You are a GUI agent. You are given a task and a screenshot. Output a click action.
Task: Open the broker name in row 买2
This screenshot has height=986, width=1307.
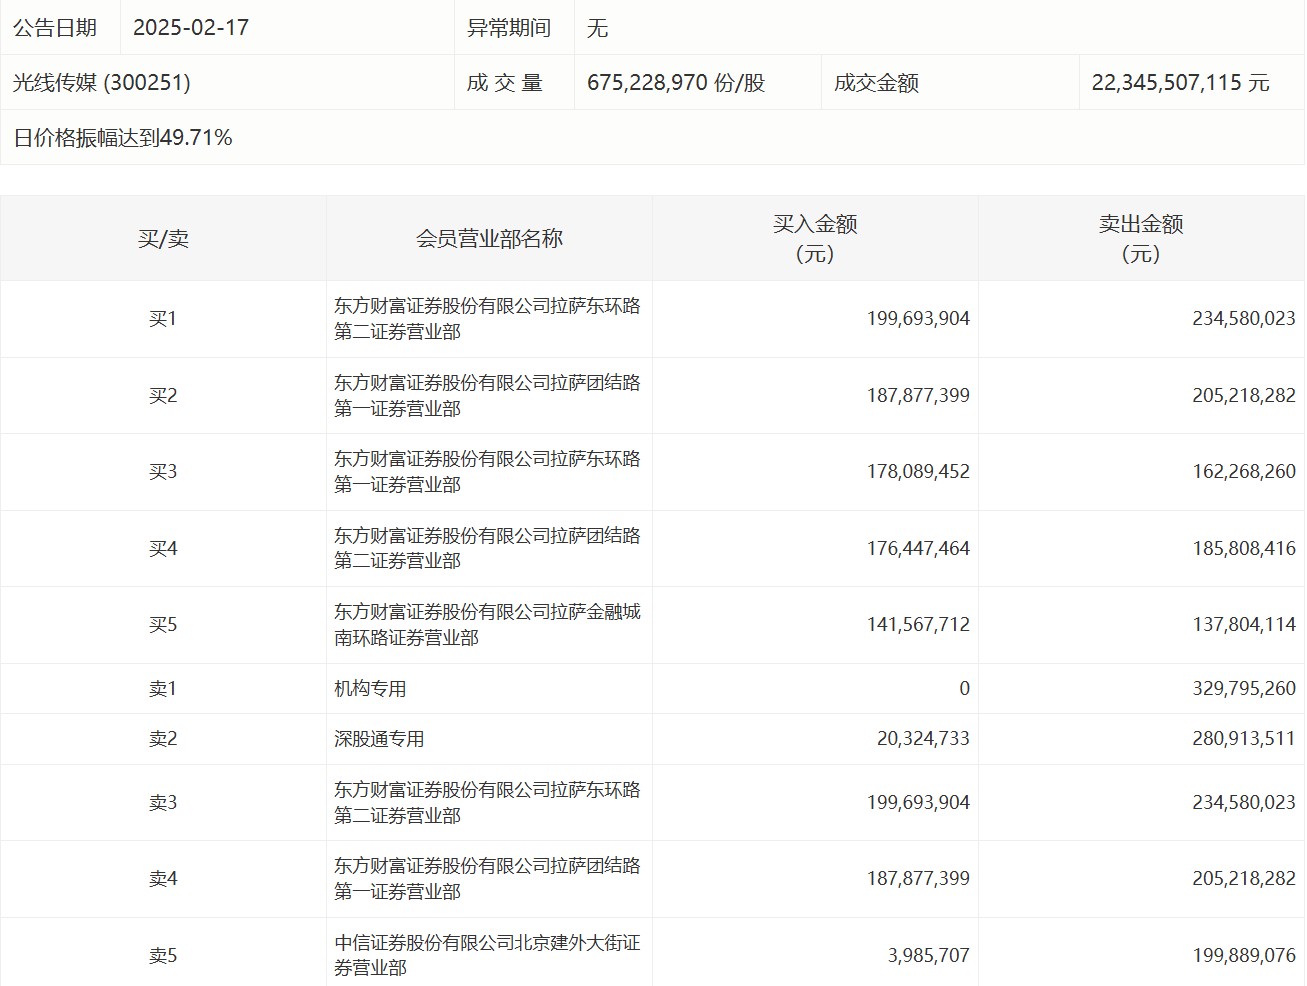[487, 396]
